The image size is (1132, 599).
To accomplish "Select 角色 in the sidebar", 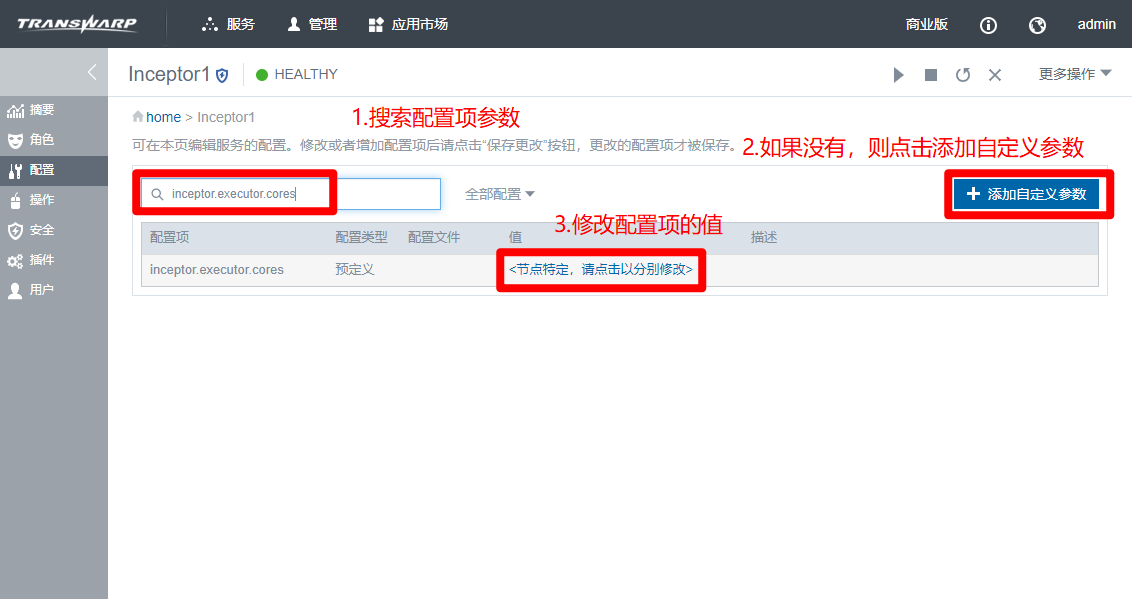I will [x=41, y=140].
